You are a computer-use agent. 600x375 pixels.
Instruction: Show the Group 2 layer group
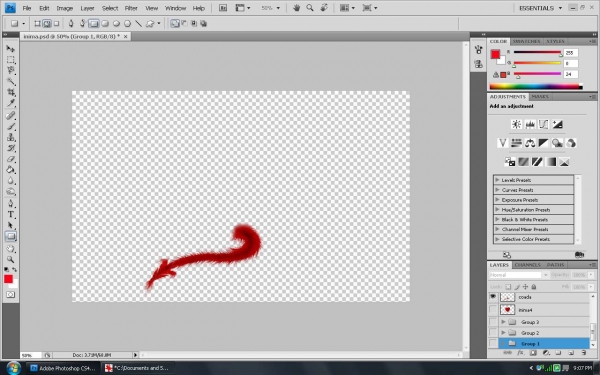click(493, 333)
